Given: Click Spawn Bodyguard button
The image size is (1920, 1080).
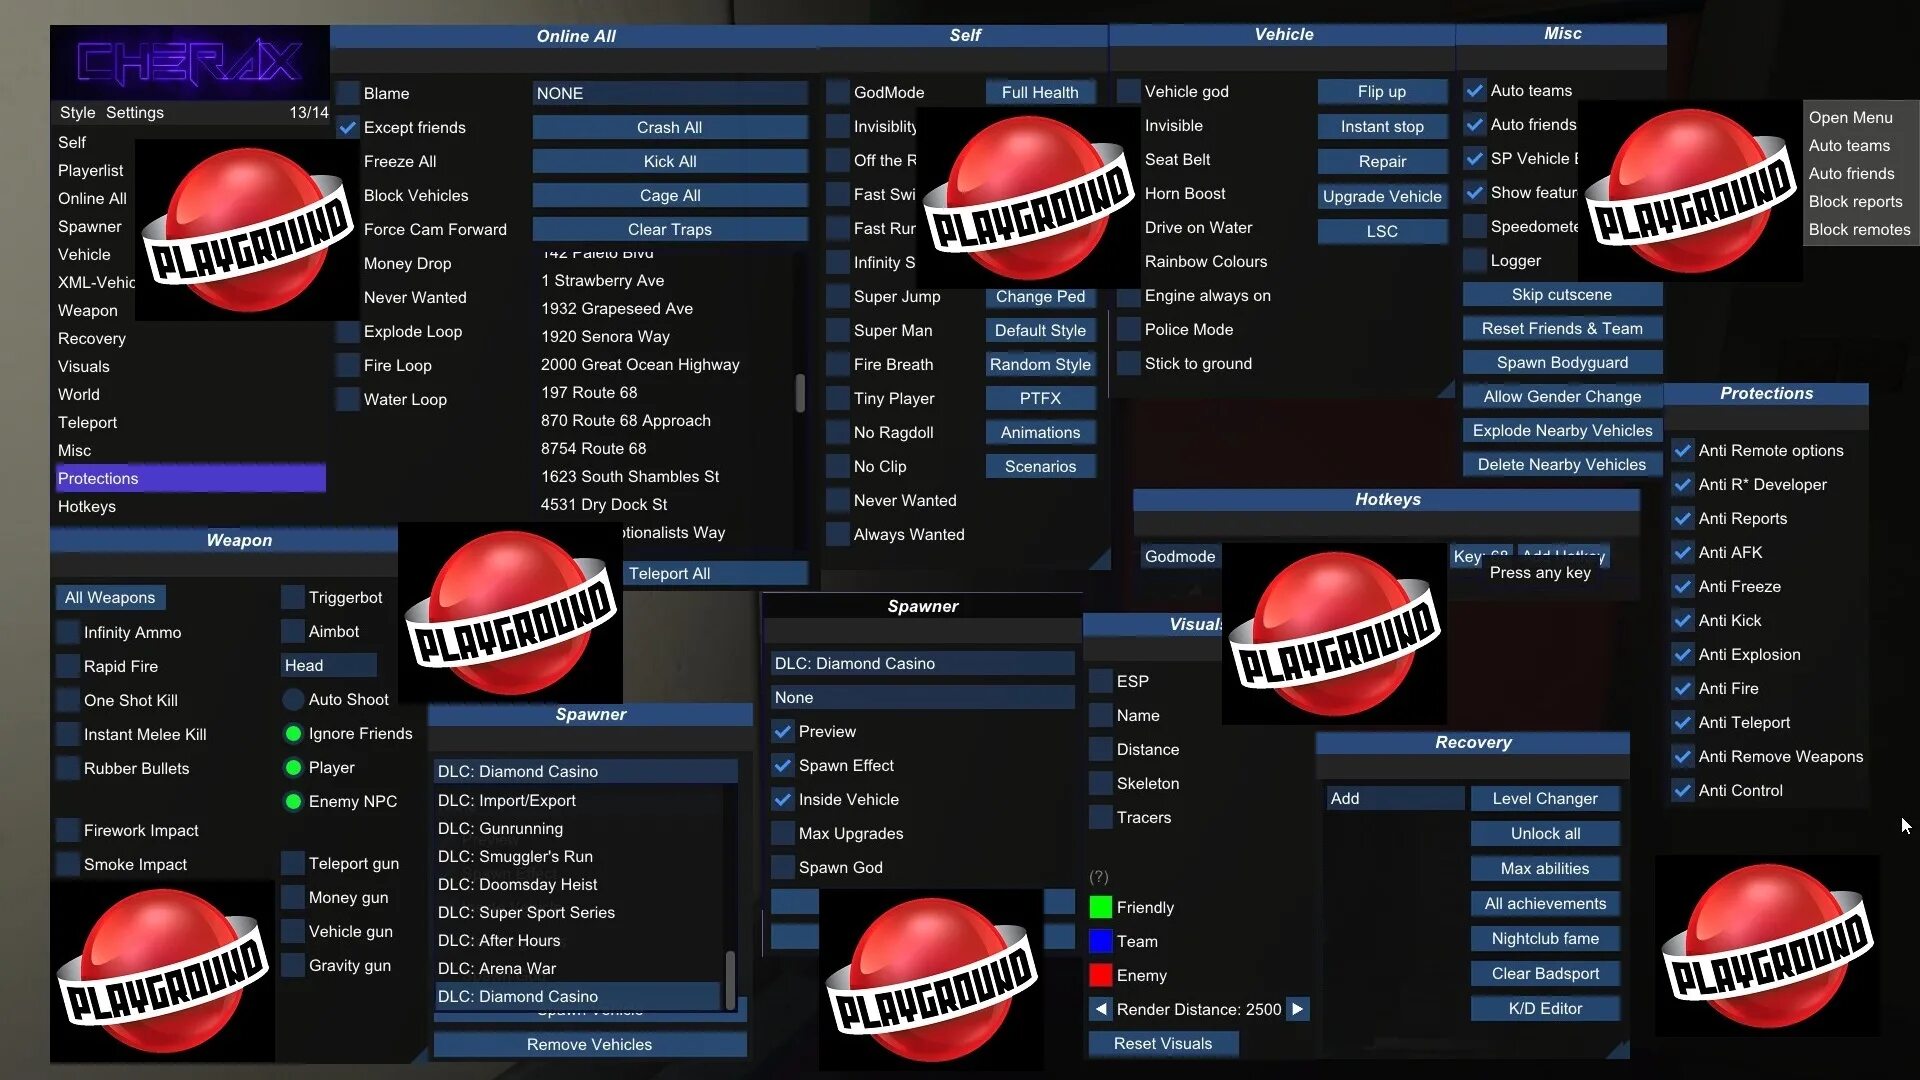Looking at the screenshot, I should (x=1562, y=362).
